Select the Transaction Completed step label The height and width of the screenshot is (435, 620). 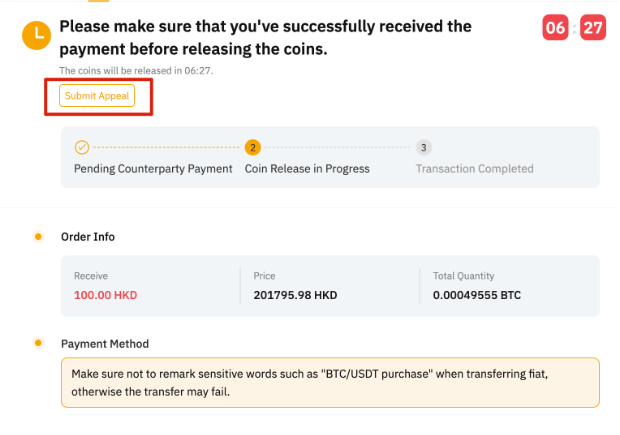pyautogui.click(x=475, y=169)
